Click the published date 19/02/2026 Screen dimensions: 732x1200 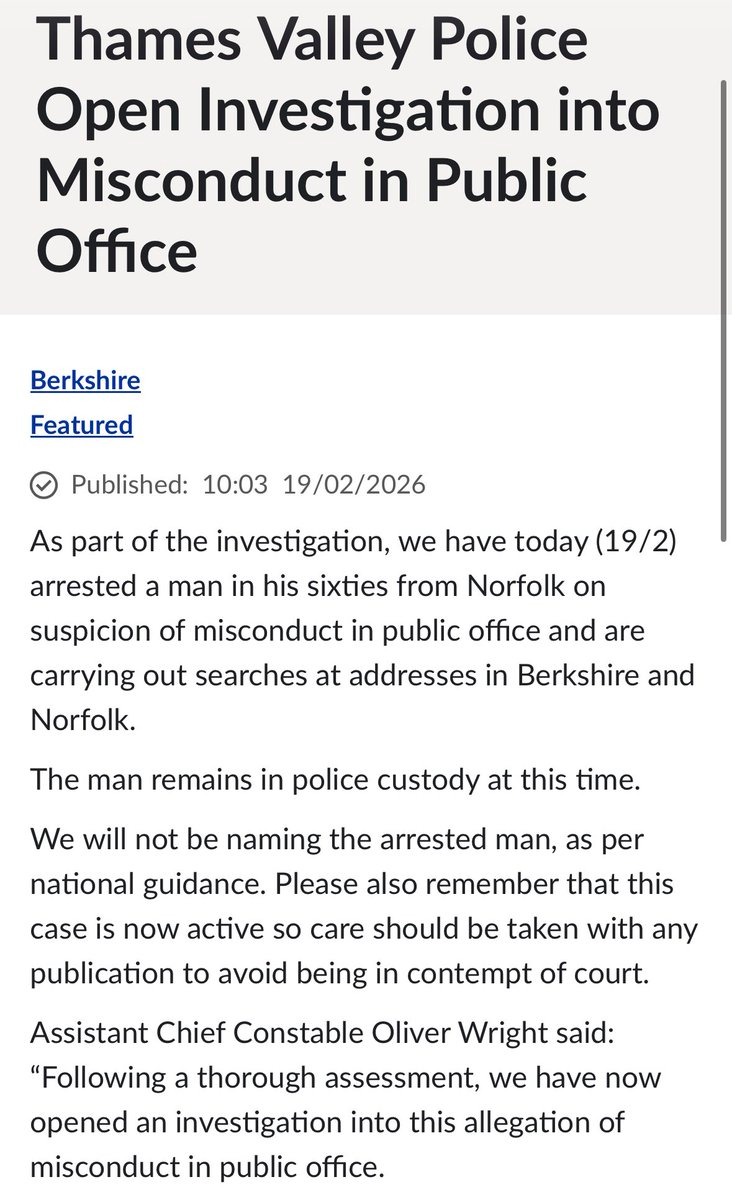pos(354,485)
